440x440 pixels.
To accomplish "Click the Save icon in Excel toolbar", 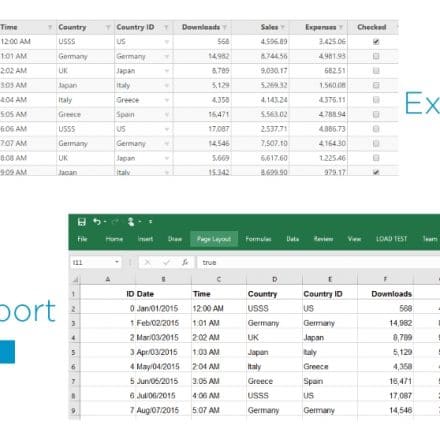I will [x=82, y=222].
